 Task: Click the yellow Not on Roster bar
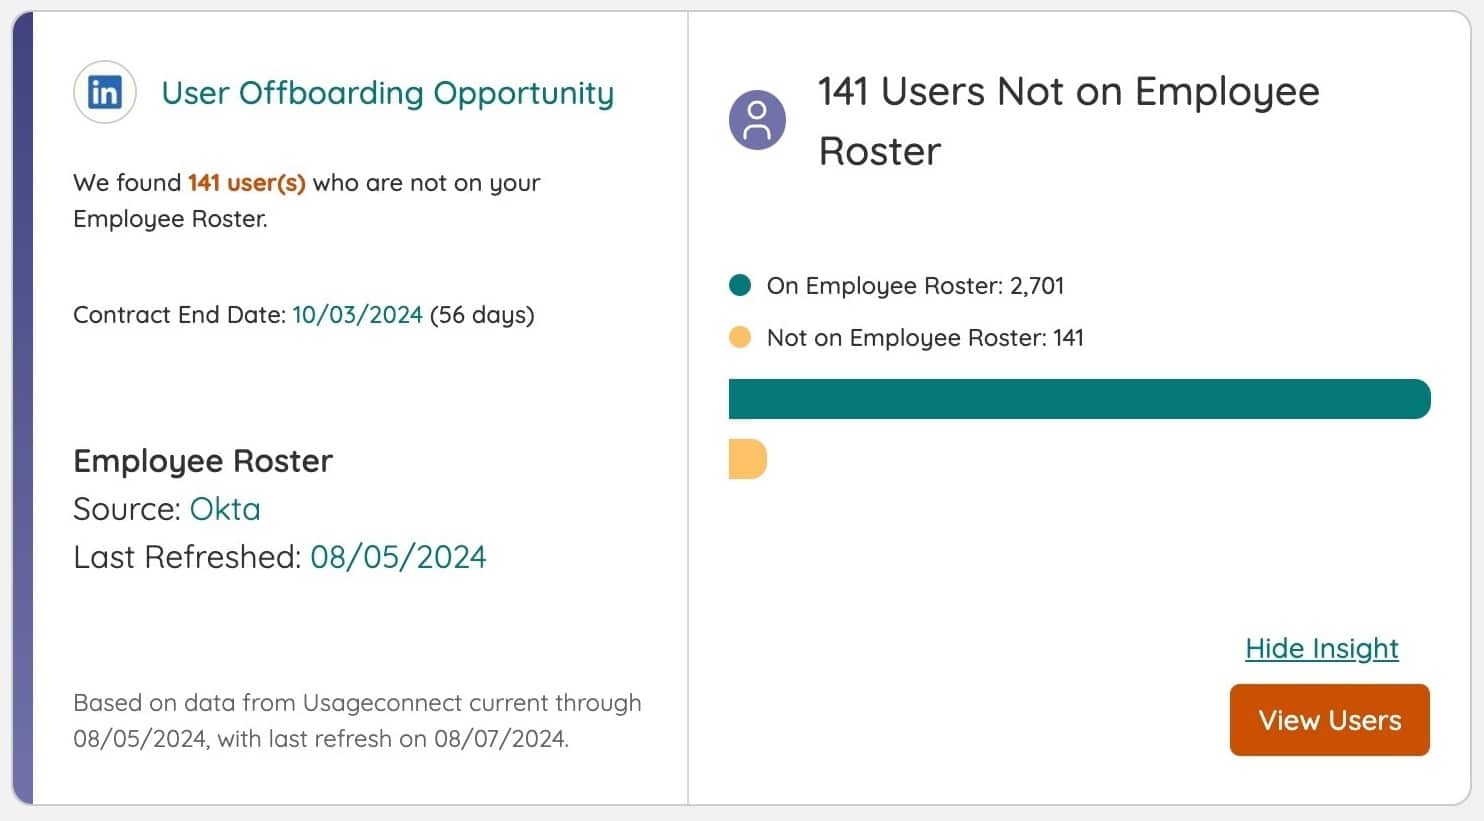(x=747, y=460)
